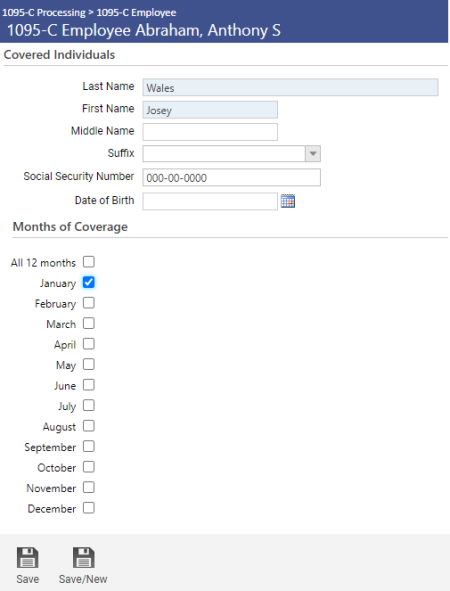The width and height of the screenshot is (450, 591).
Task: Check the All 12 months checkbox
Action: pyautogui.click(x=89, y=262)
